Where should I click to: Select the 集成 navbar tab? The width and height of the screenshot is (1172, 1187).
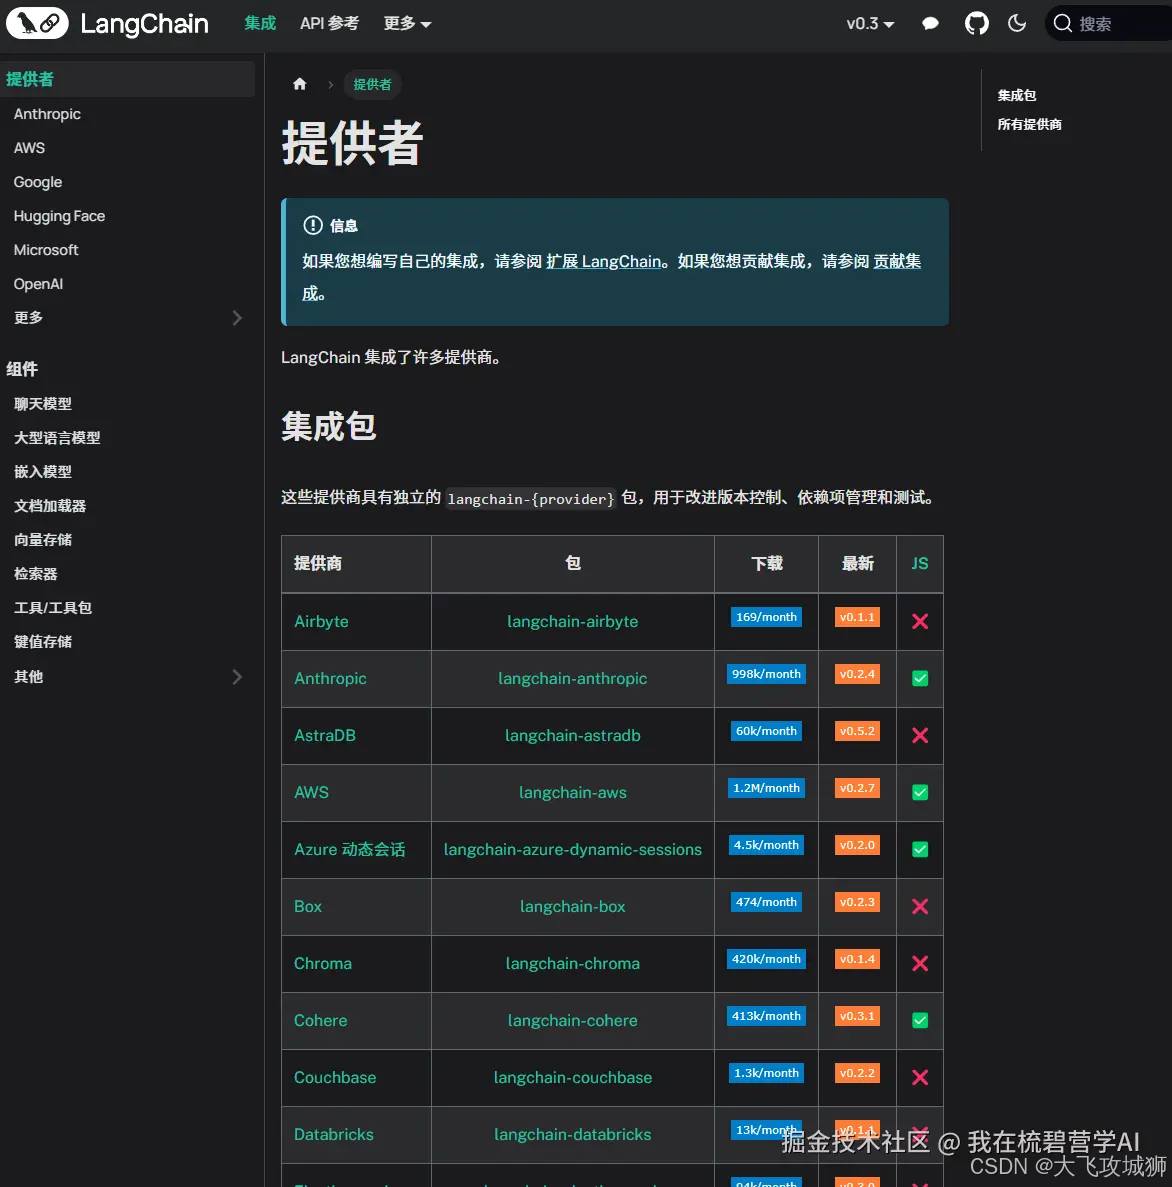260,23
